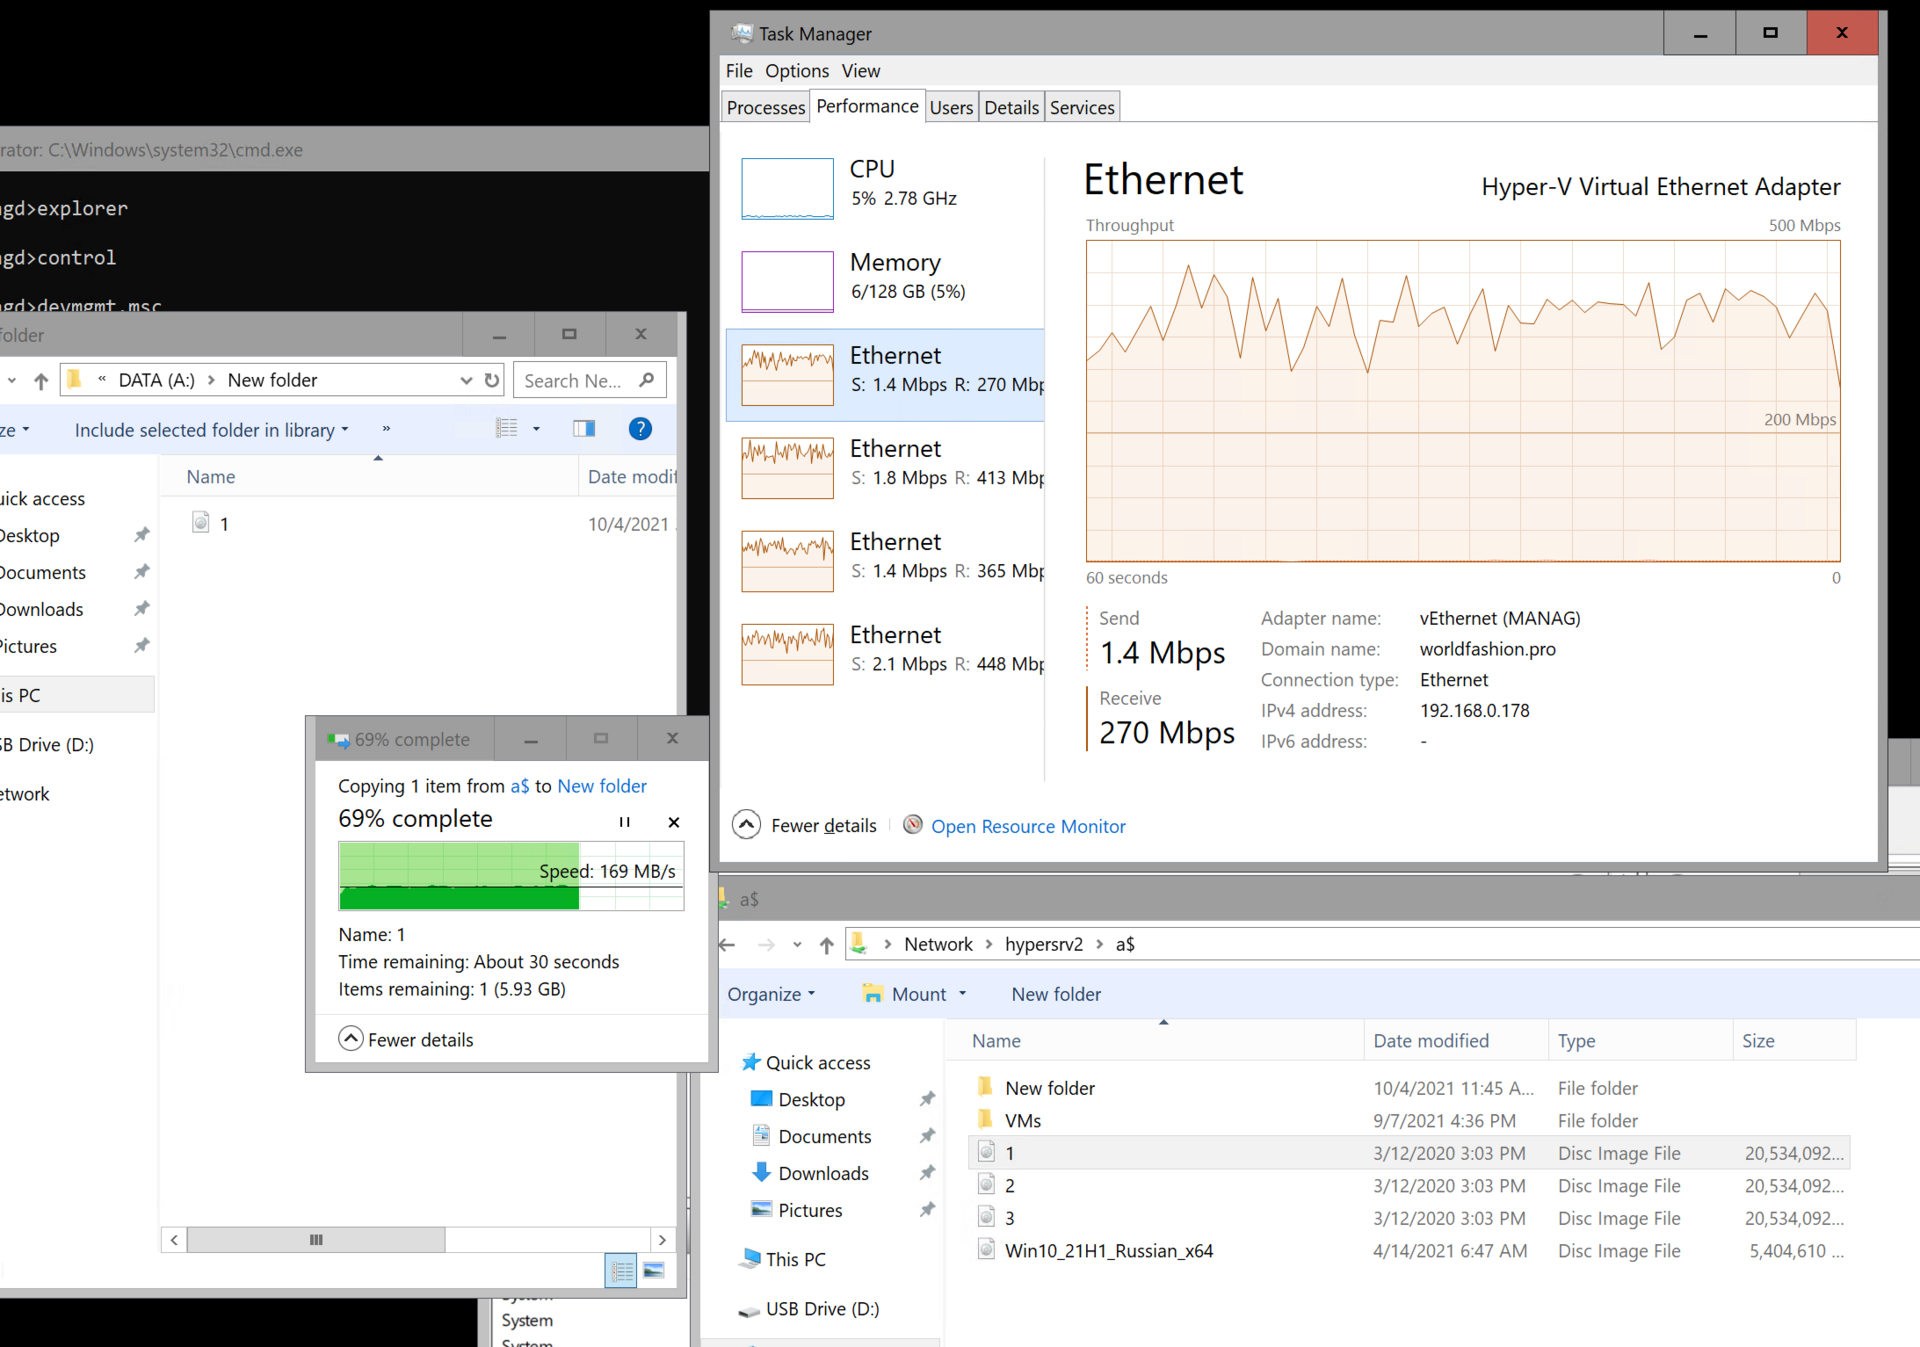Click the Ethernet throughput graph
The height and width of the screenshot is (1347, 1920).
tap(1463, 400)
